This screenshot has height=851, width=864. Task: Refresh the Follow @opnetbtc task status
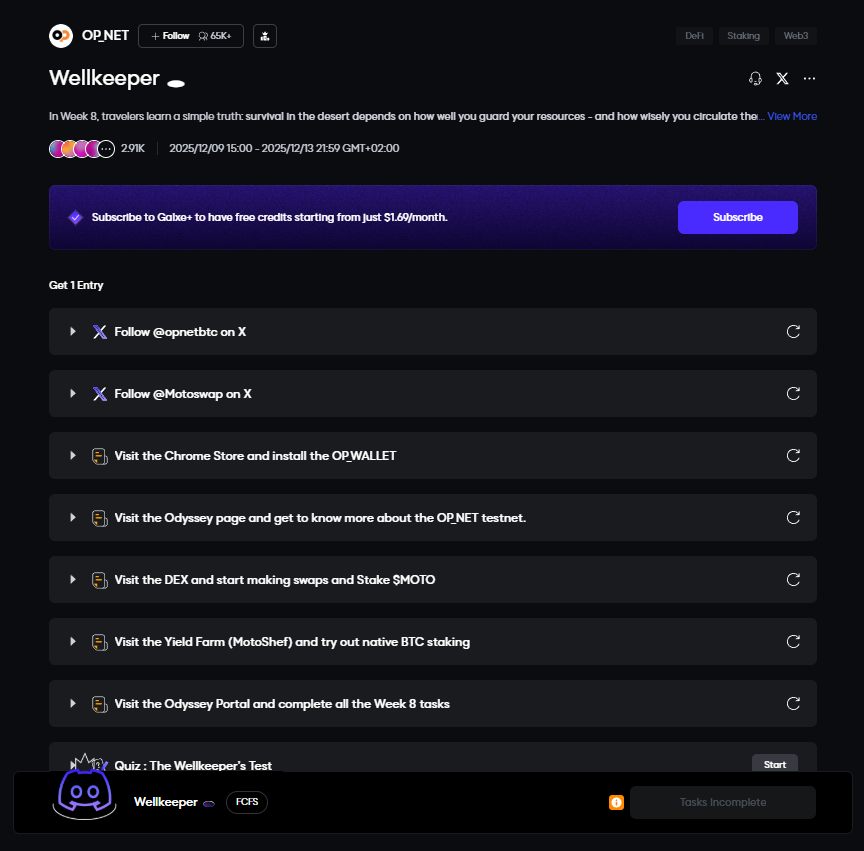pos(793,331)
